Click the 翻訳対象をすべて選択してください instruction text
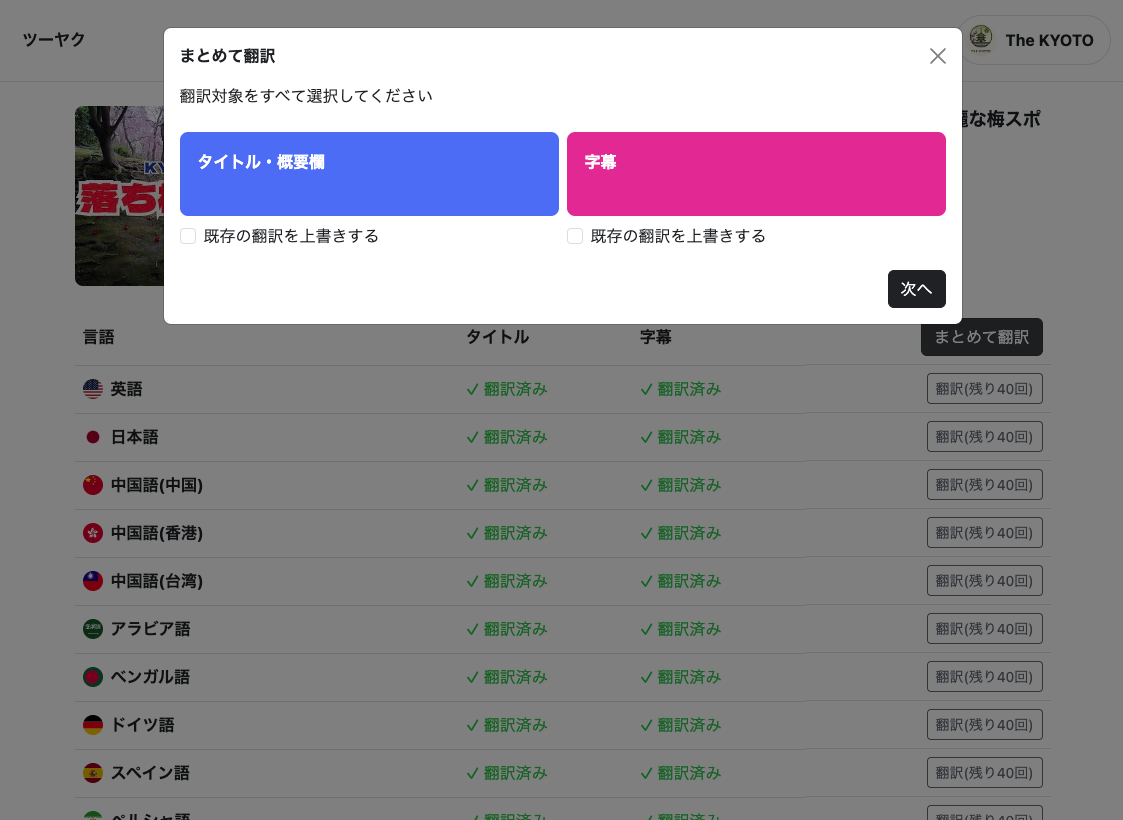The width and height of the screenshot is (1123, 820). (x=306, y=96)
